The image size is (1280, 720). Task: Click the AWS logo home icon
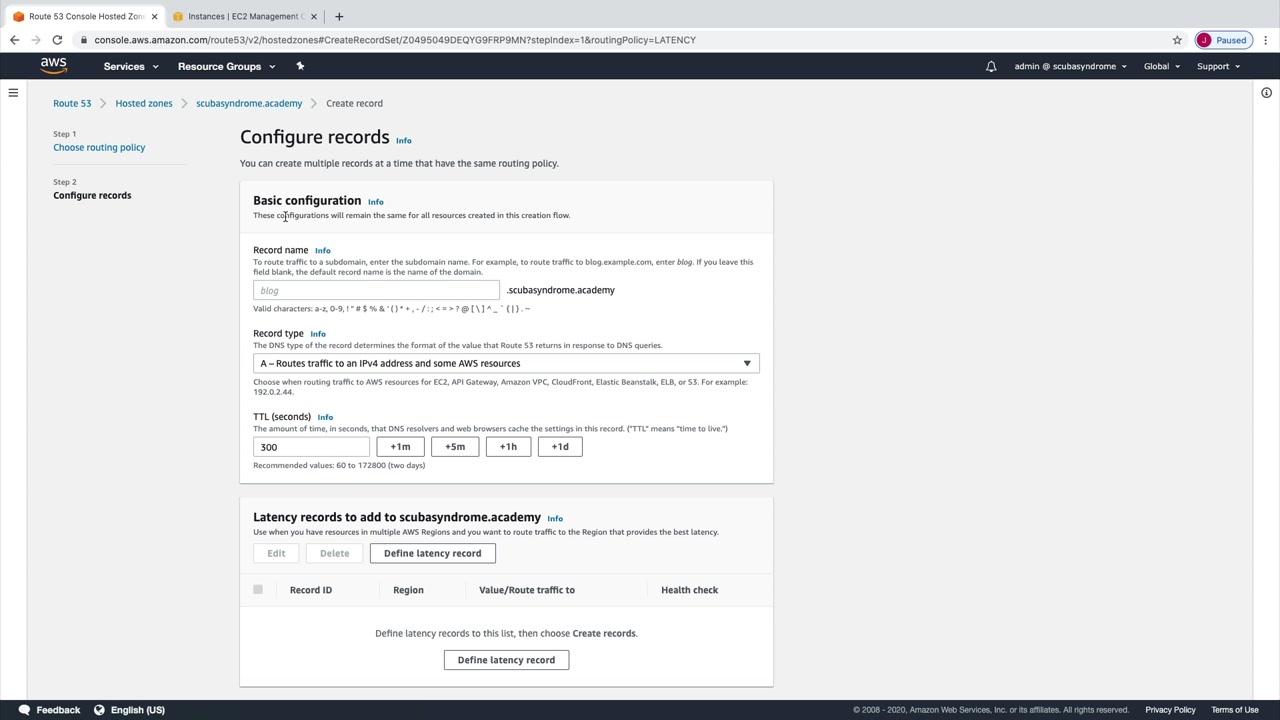54,66
